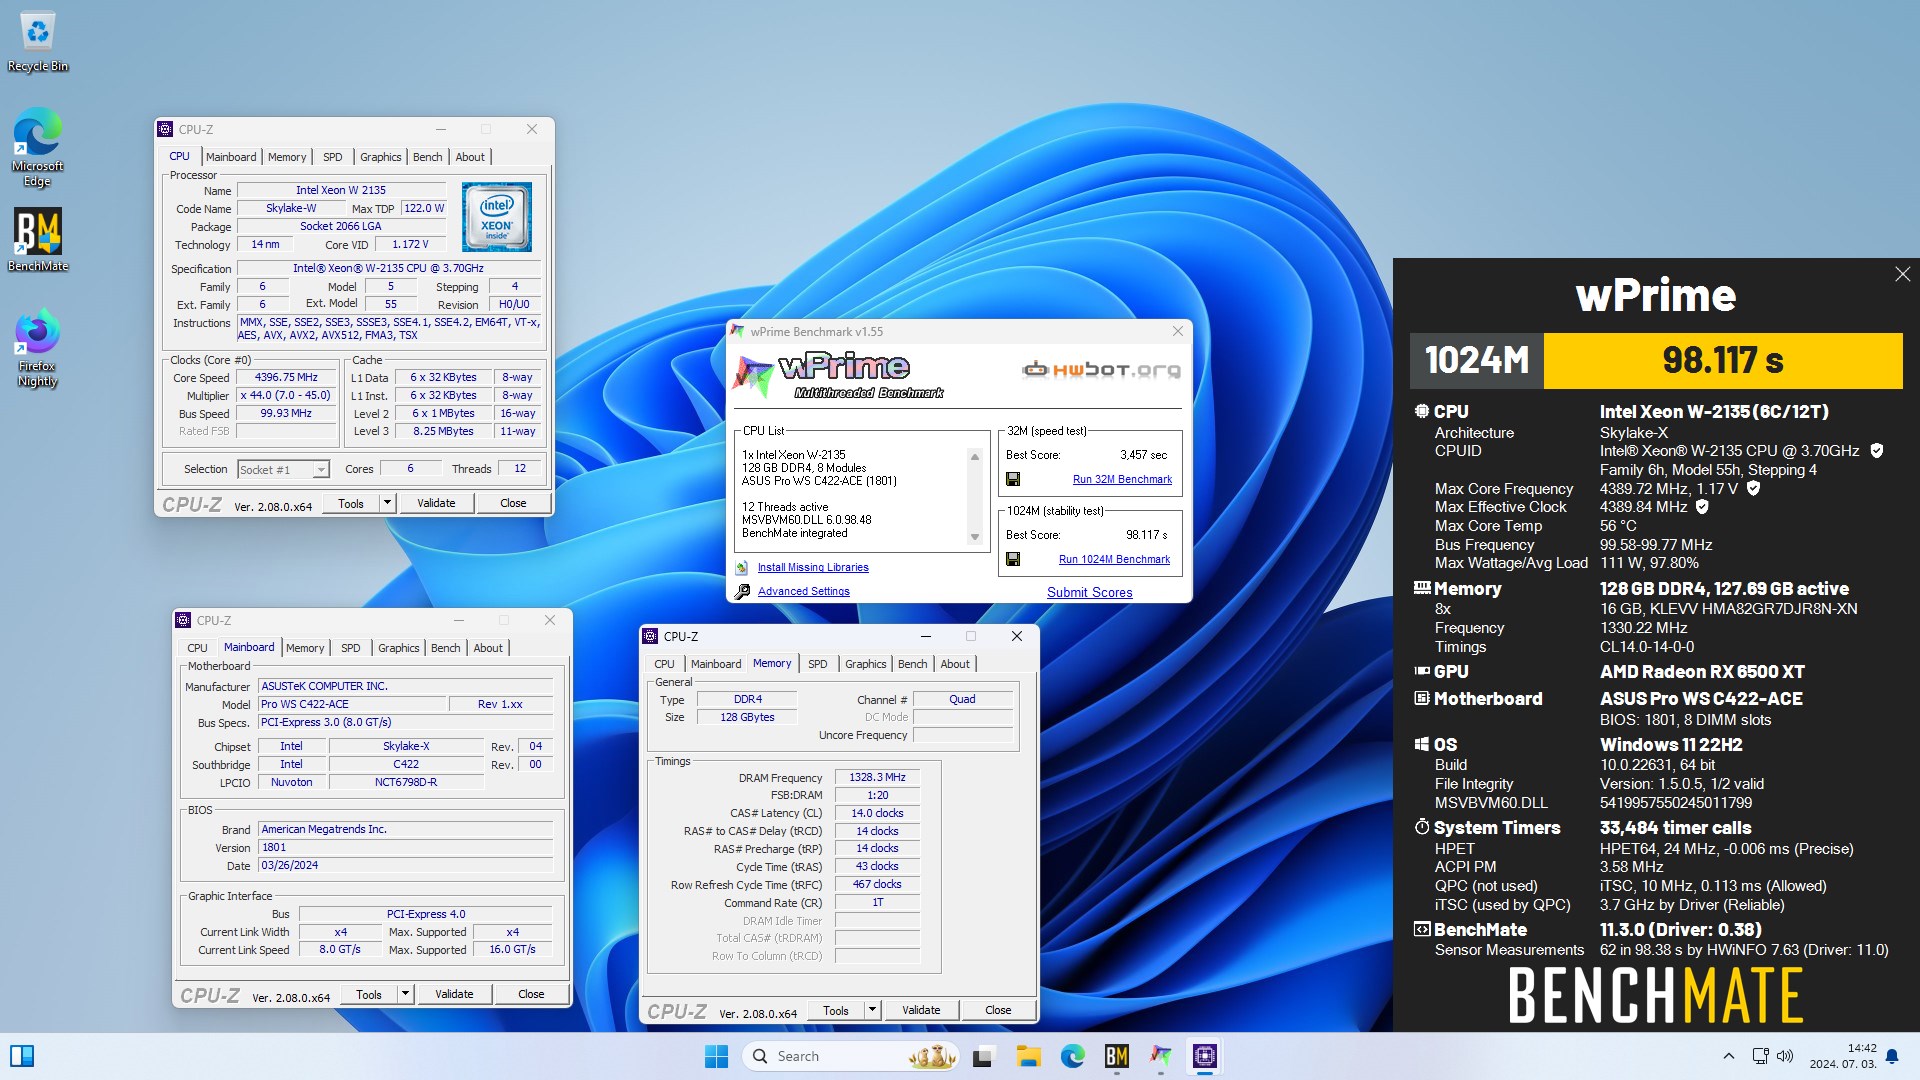Open Advanced Settings link in wPrime

point(804,591)
